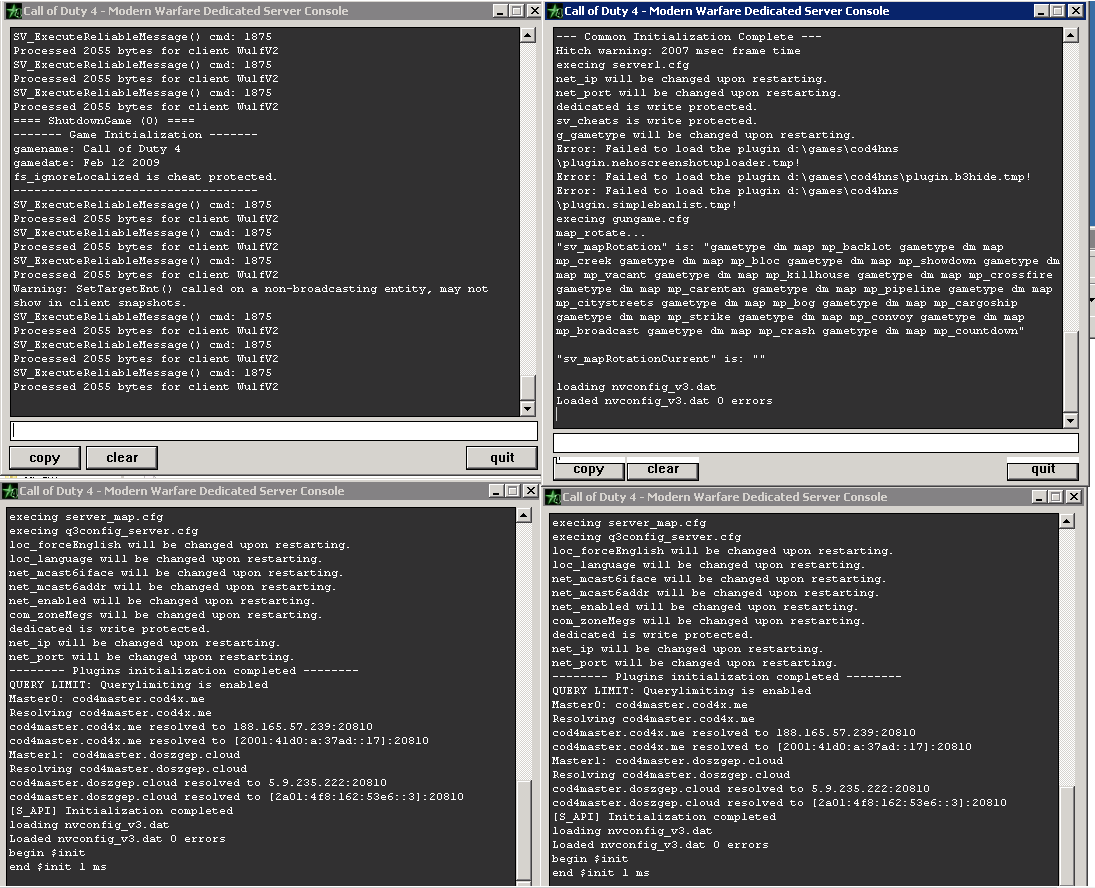Click 'Master0: cod4master.cod4x.me' in lower-left console
Viewport: 1095px width, 888px height.
pyautogui.click(x=107, y=699)
